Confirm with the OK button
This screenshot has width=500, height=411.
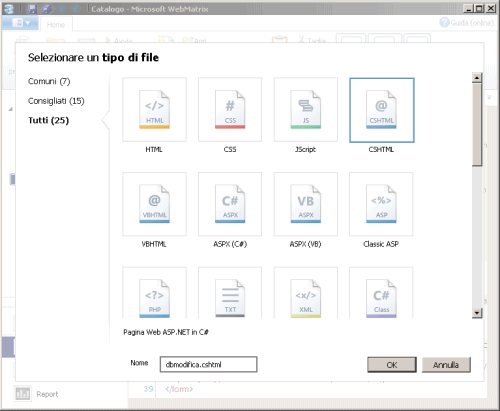coord(392,365)
